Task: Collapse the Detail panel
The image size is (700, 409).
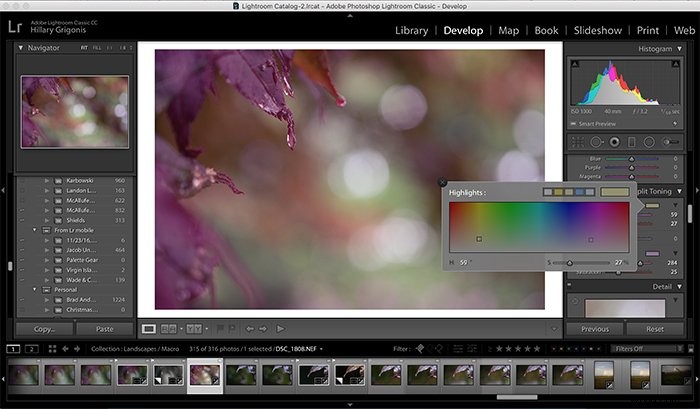Action: (679, 287)
